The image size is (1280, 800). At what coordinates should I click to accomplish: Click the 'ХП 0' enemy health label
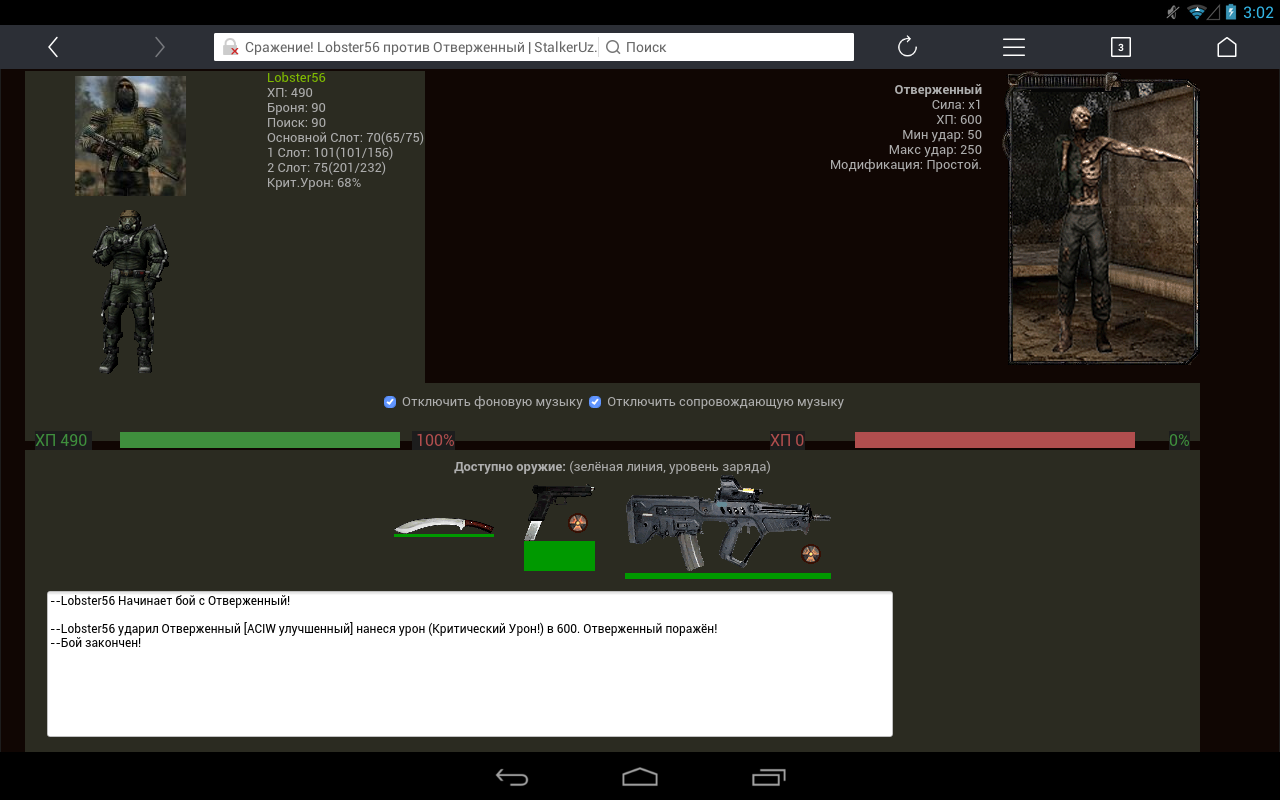point(787,440)
